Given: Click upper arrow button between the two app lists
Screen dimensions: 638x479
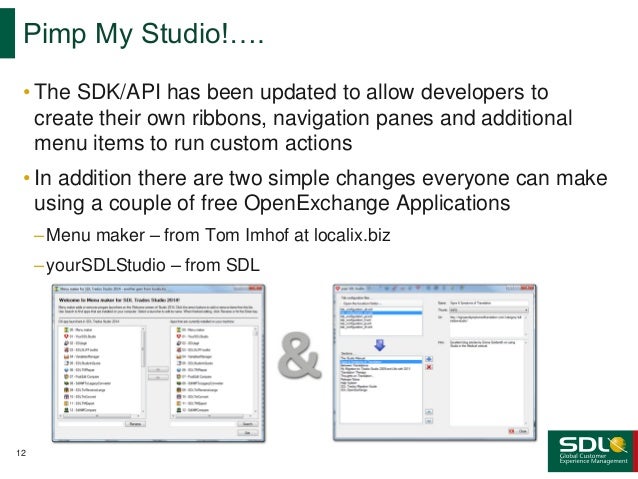Looking at the screenshot, I should (158, 370).
